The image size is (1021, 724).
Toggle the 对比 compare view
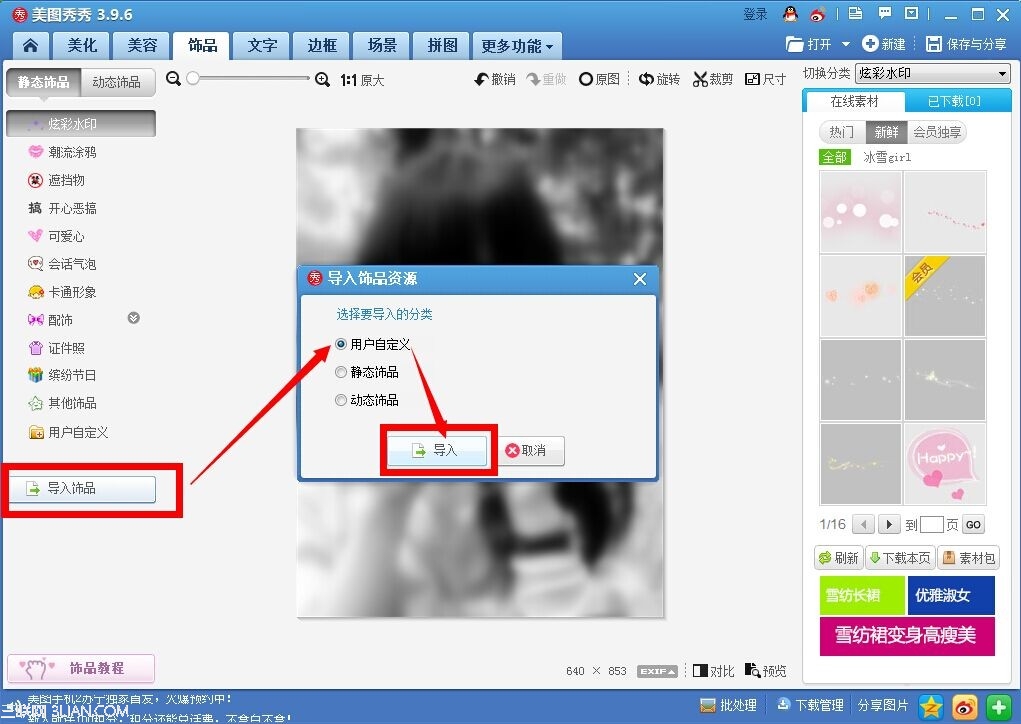713,671
